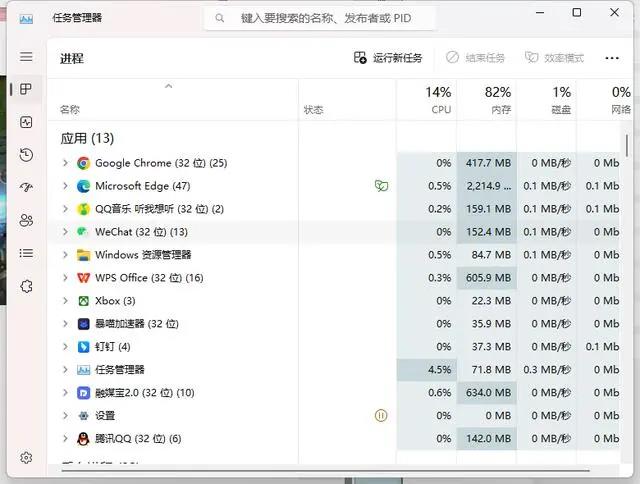The width and height of the screenshot is (640, 484).
Task: Click the search magnifier icon
Action: (x=220, y=18)
